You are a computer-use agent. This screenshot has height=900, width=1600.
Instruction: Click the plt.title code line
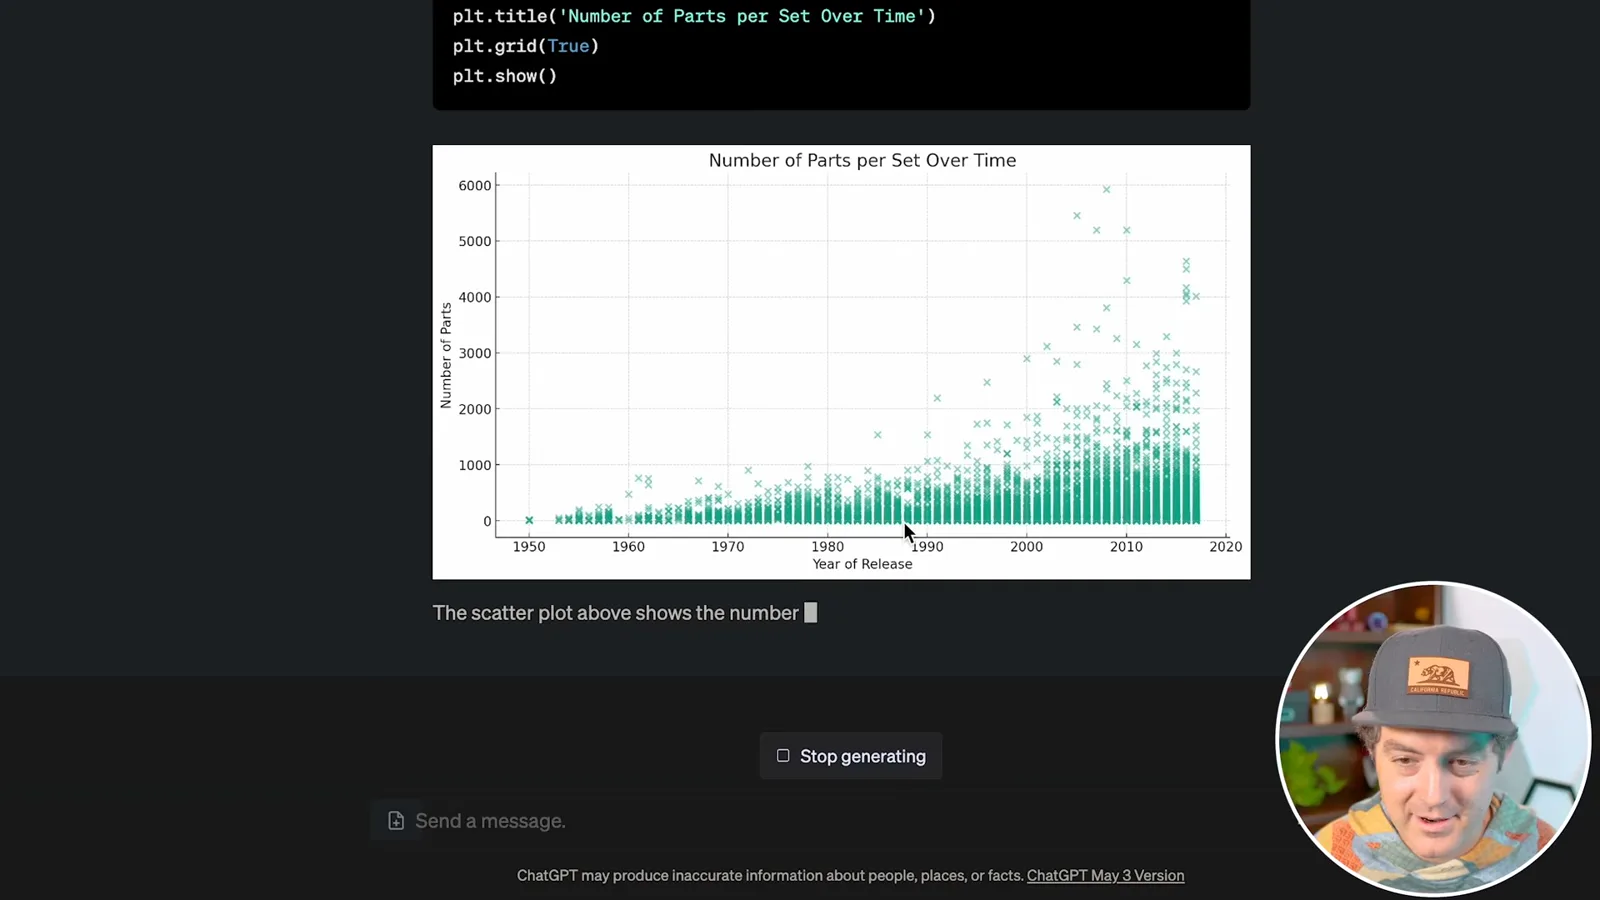pyautogui.click(x=694, y=16)
